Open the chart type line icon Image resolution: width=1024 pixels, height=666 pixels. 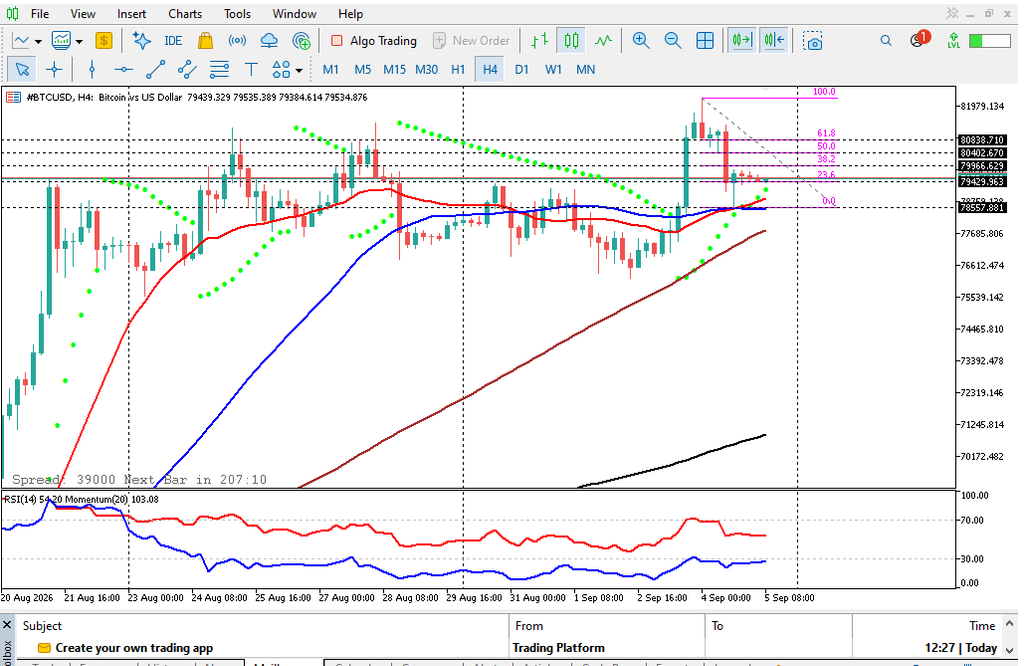[21, 40]
